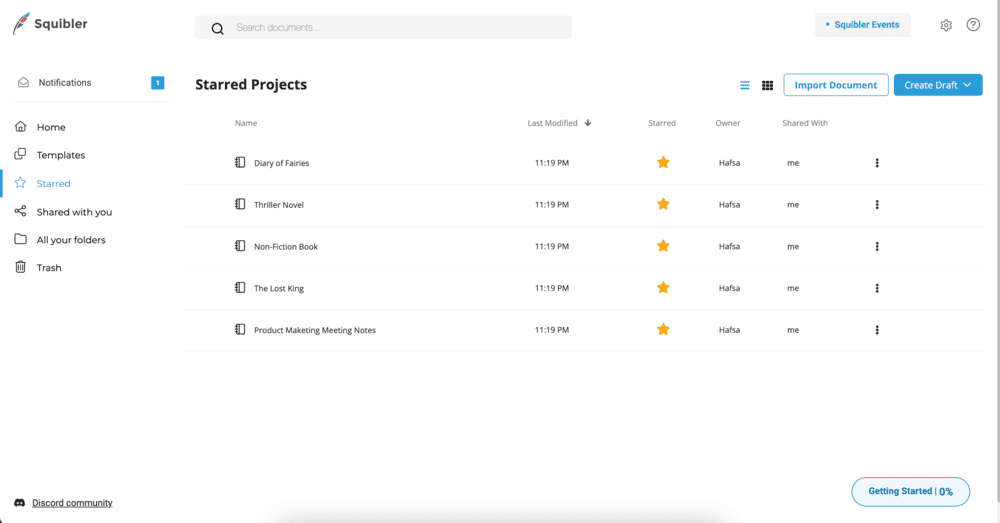This screenshot has height=523, width=1000.
Task: Click shared with 'me' in The Lost King row
Action: (793, 288)
